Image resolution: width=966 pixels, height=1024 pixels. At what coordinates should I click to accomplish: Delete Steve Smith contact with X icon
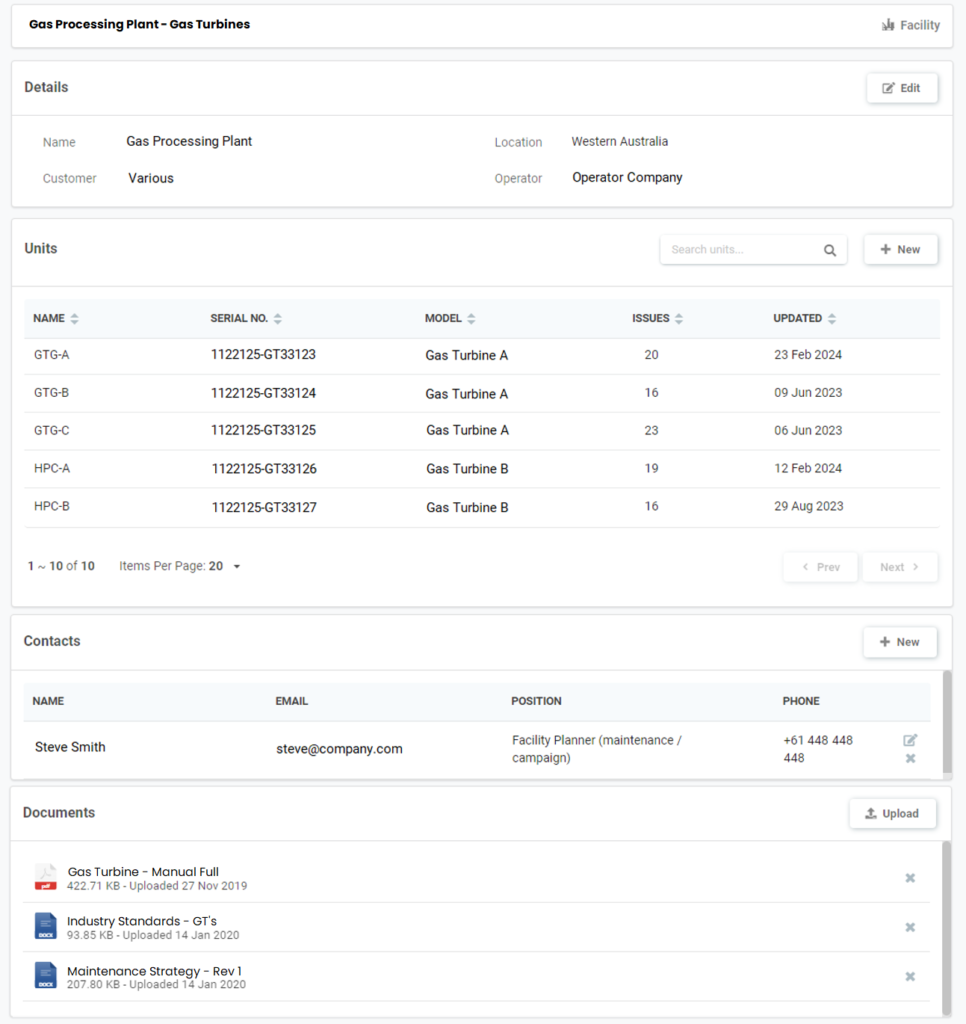(x=910, y=759)
